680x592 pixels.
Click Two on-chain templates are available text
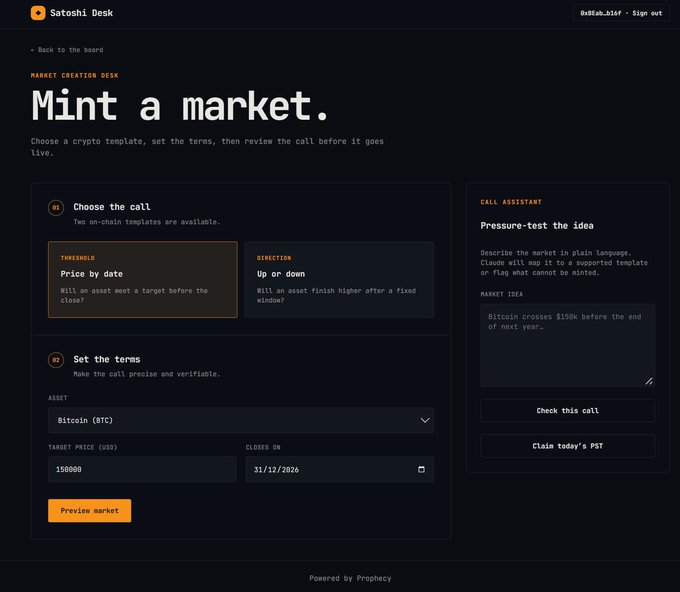point(147,222)
